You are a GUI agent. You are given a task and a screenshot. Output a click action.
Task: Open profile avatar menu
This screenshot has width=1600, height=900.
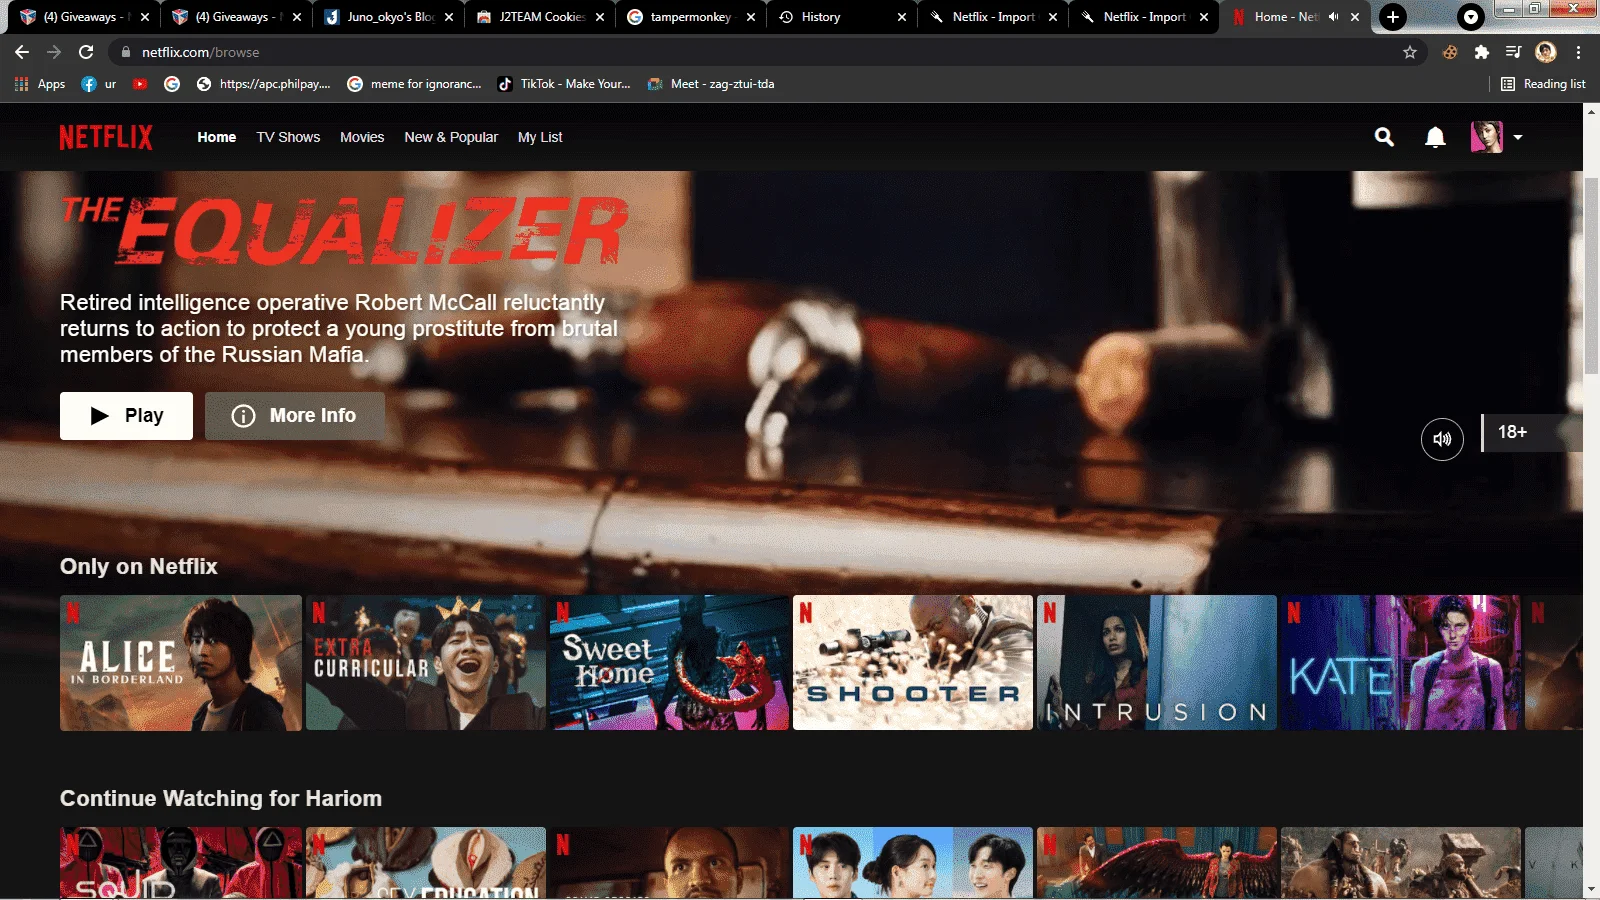(1487, 137)
